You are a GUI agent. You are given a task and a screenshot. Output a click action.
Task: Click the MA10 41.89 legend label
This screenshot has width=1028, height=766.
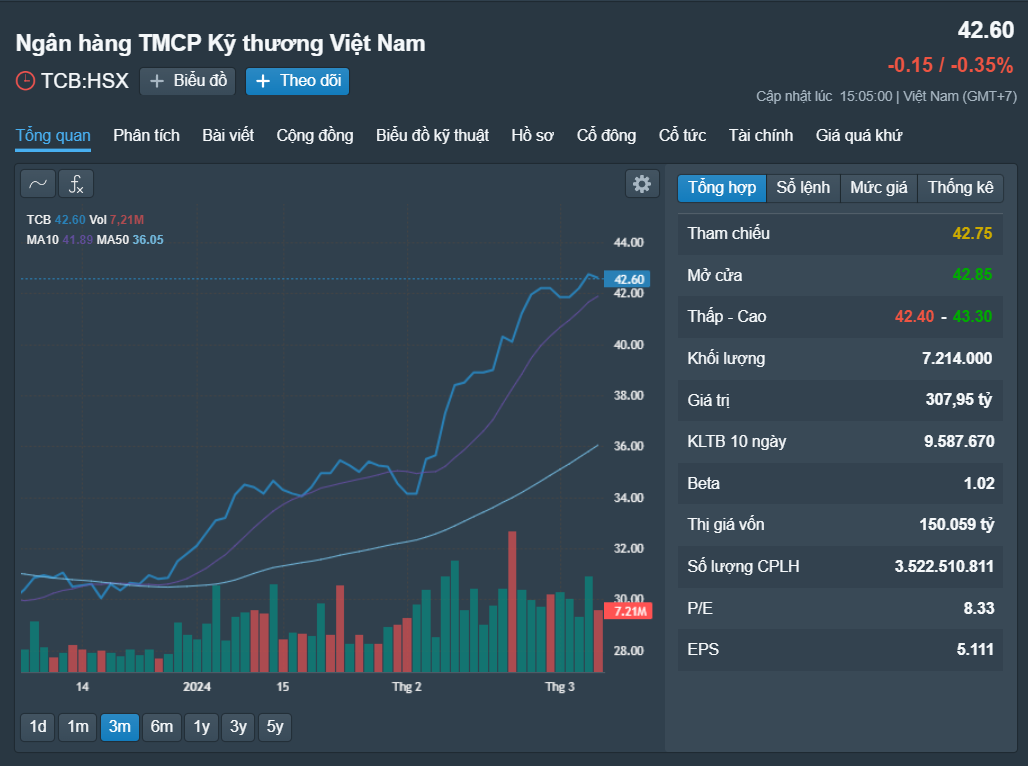click(60, 240)
